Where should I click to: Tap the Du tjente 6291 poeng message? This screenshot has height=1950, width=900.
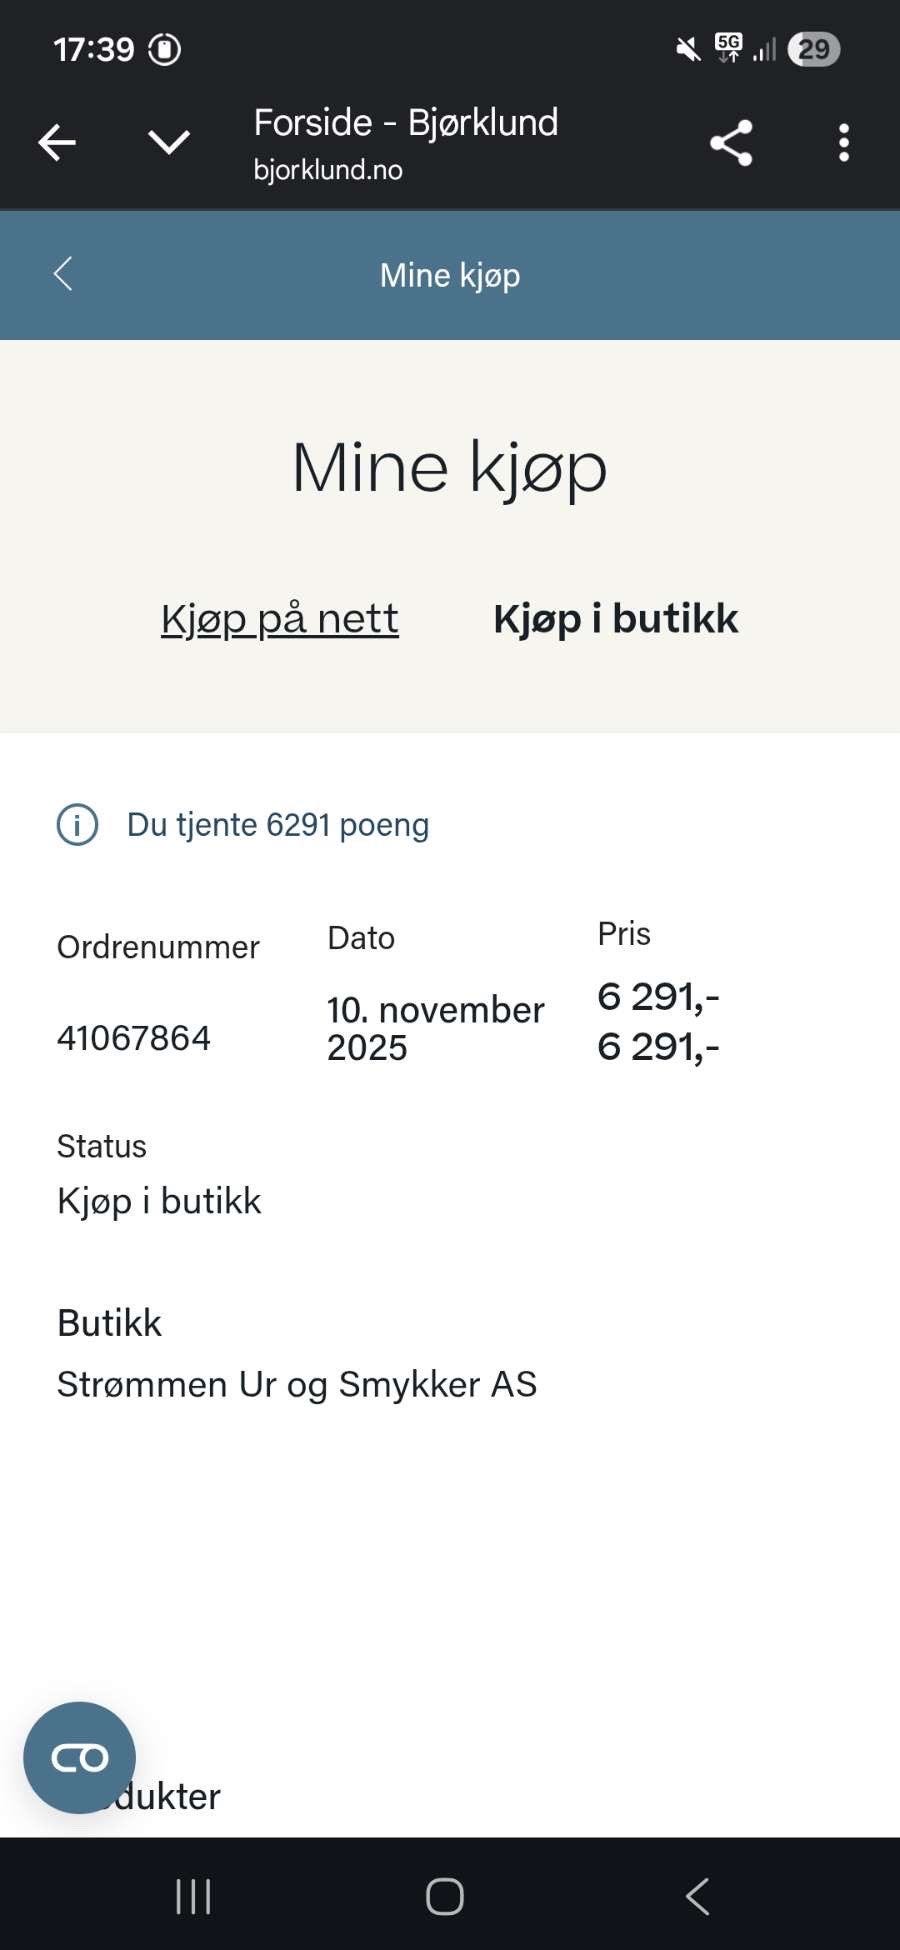coord(278,825)
